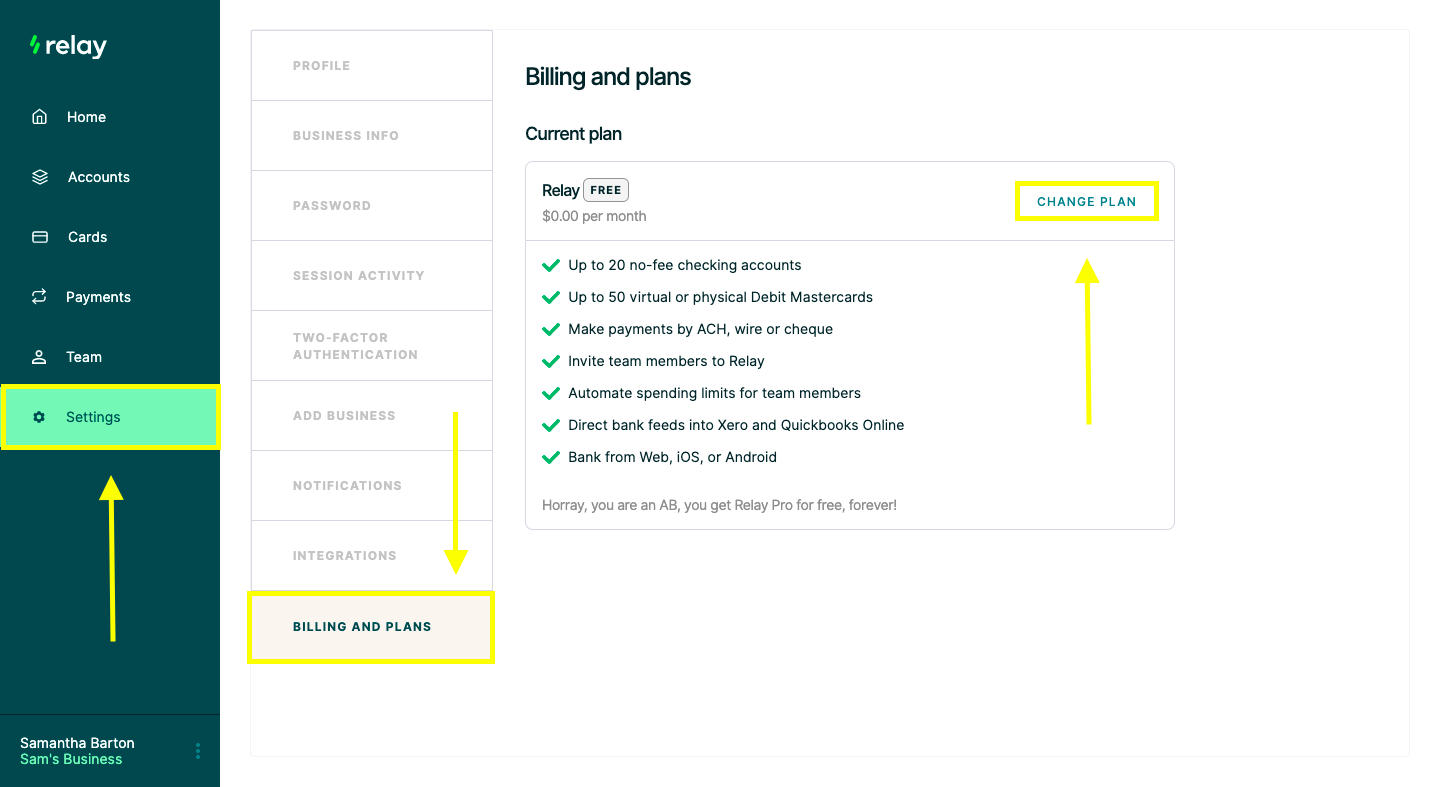Select the Billing and Plans tab

[x=372, y=627]
